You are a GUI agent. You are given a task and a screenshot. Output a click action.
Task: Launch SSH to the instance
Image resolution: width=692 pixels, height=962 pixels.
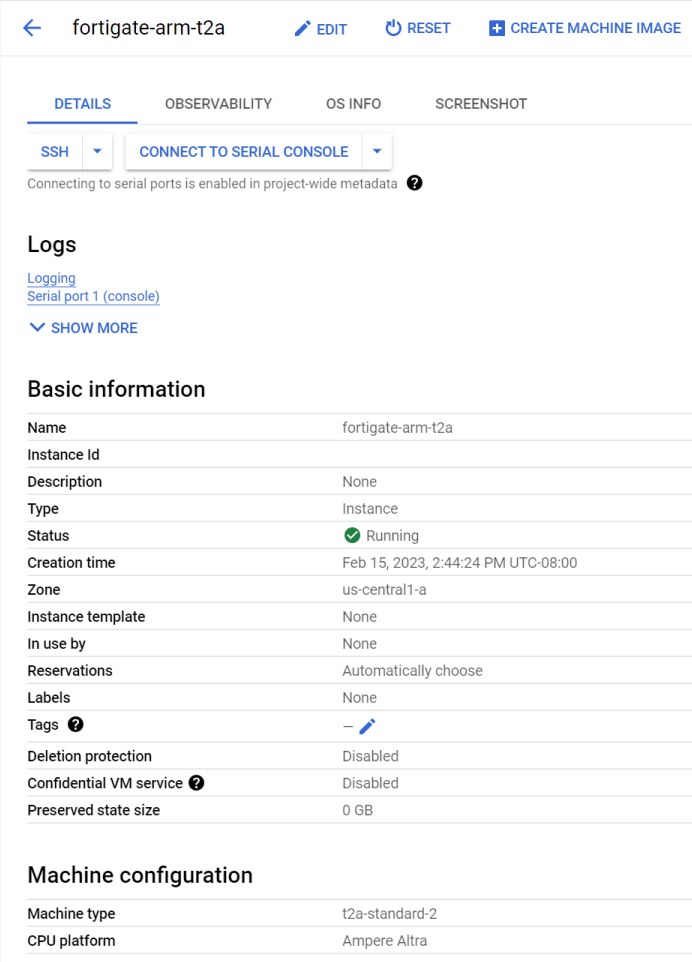(54, 151)
